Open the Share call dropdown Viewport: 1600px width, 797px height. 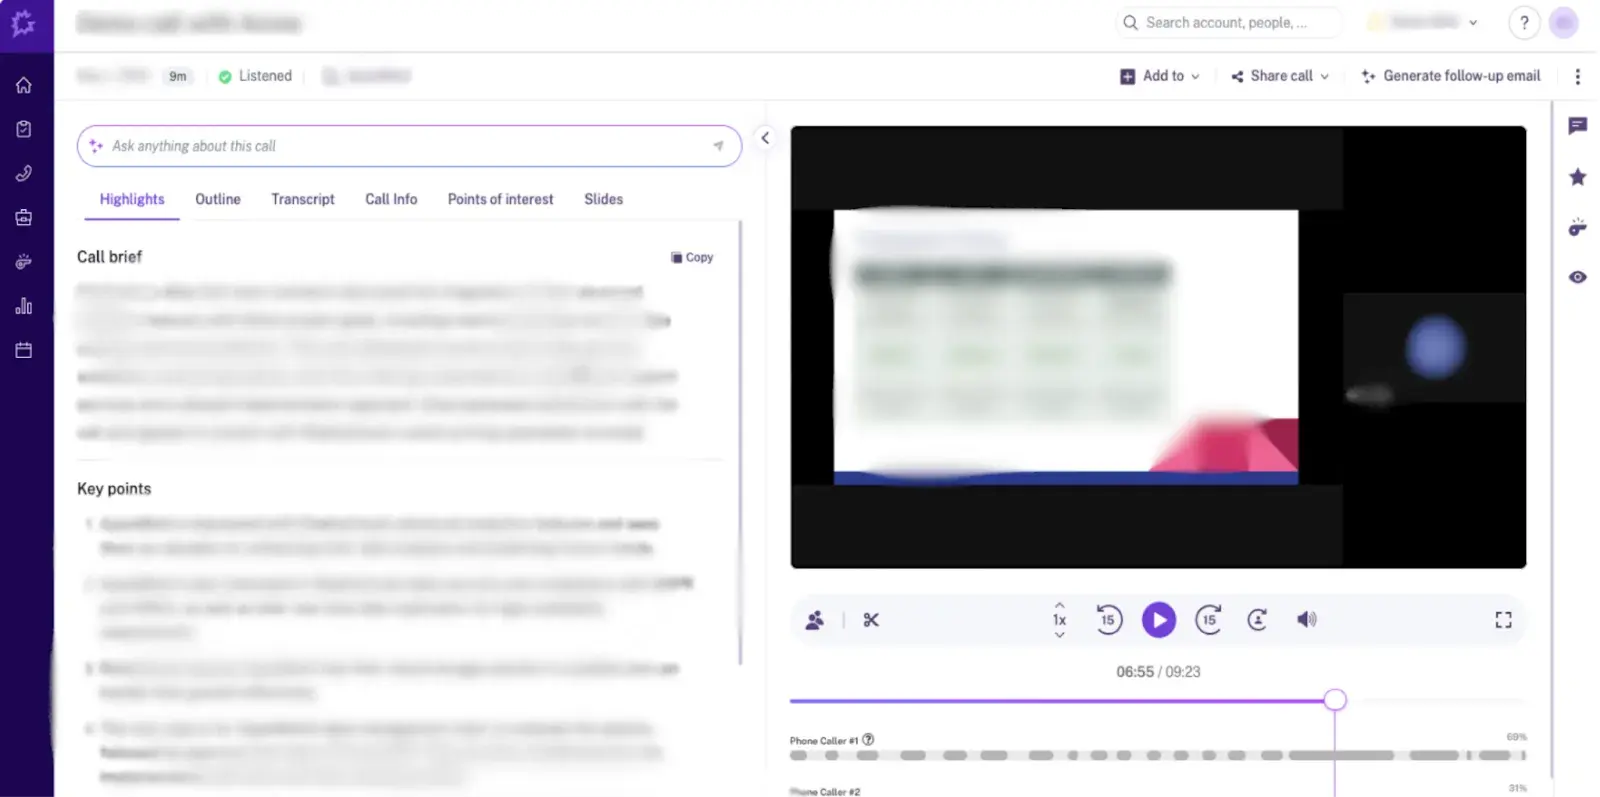point(1280,76)
